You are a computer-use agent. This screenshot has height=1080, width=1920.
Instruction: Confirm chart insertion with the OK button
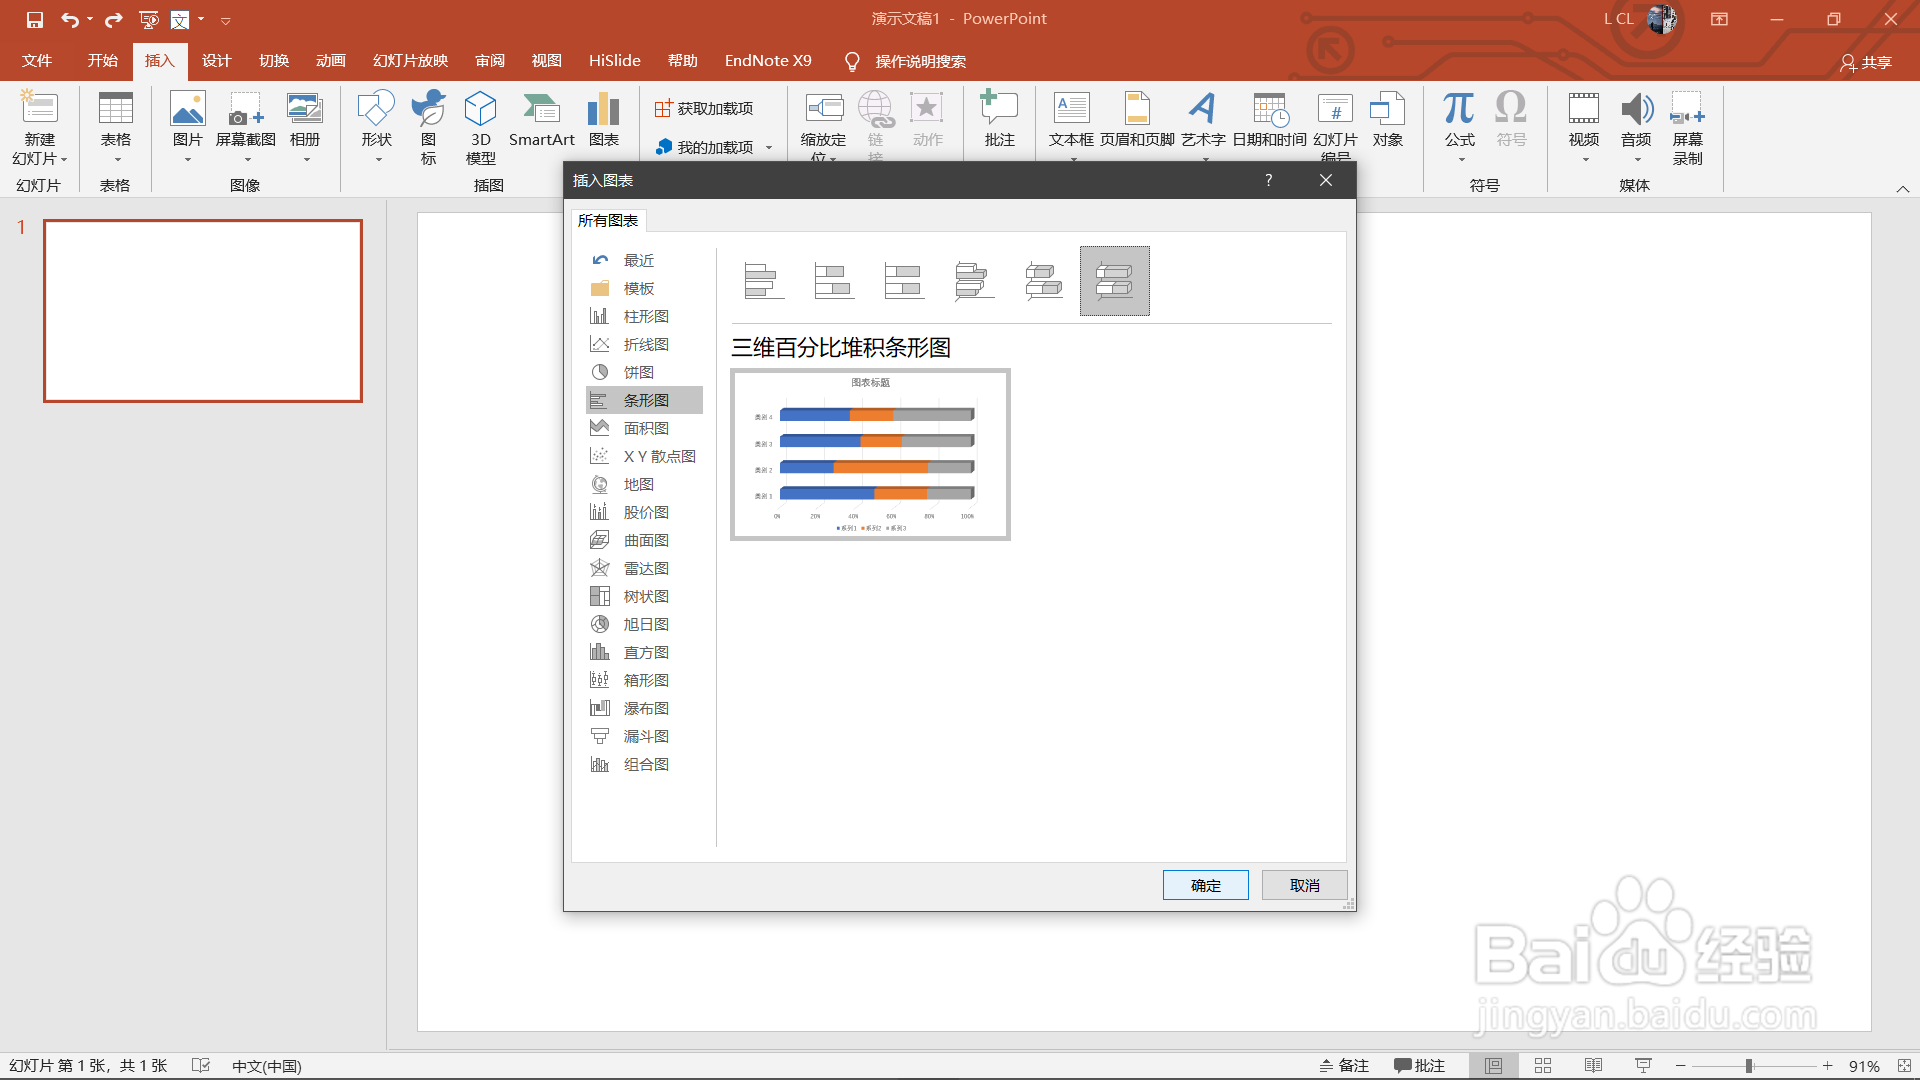point(1205,885)
